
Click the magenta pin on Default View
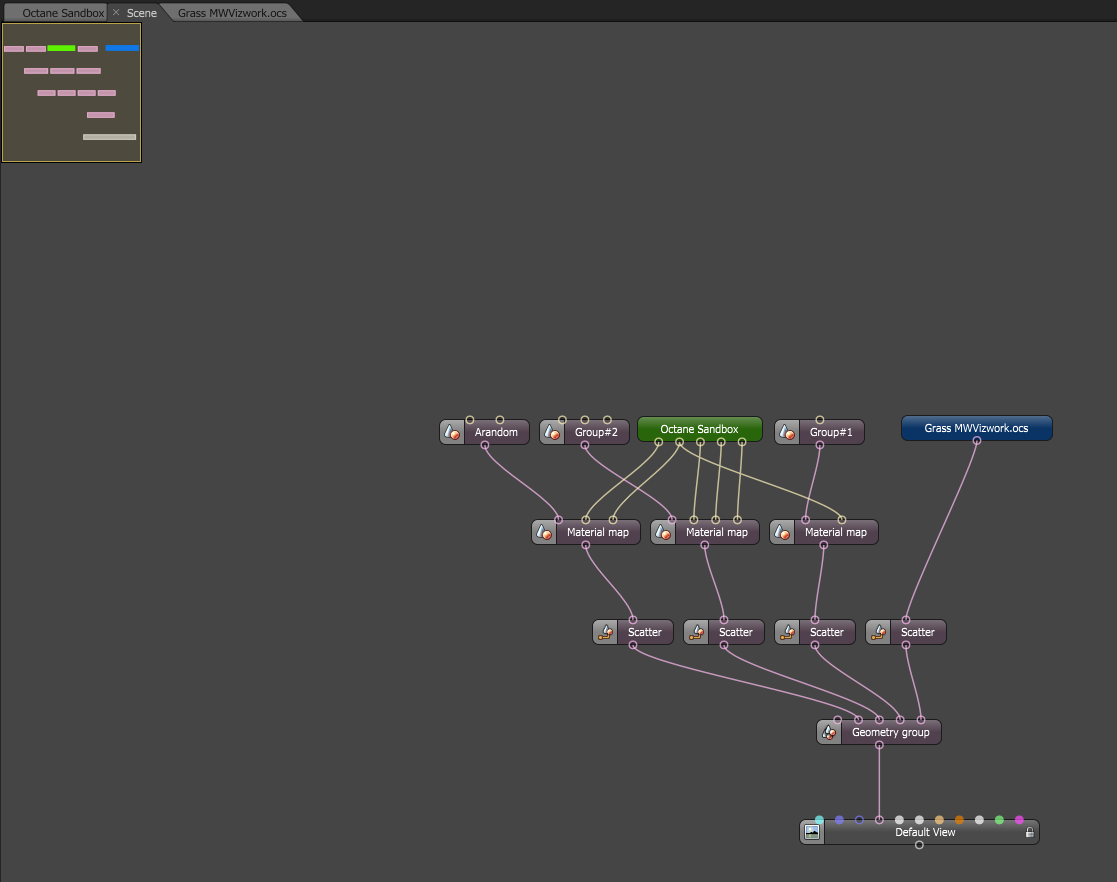click(x=1019, y=820)
